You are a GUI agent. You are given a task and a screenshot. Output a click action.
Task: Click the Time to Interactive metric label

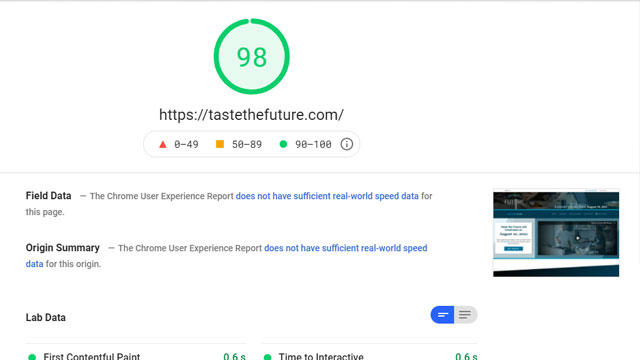[x=321, y=356]
